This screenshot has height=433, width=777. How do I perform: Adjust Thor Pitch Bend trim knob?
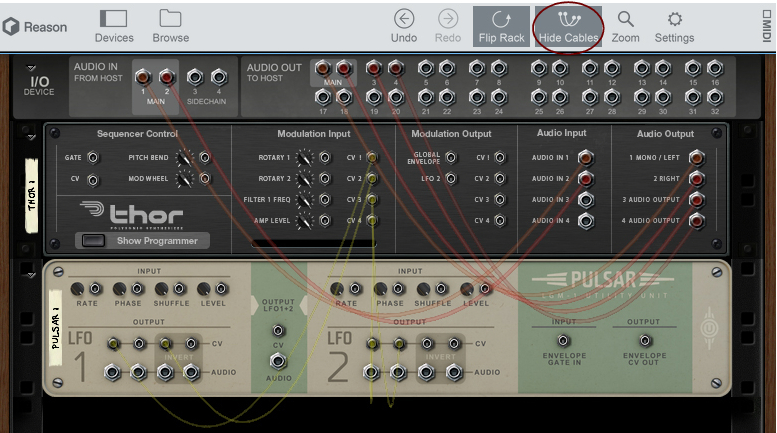[184, 158]
